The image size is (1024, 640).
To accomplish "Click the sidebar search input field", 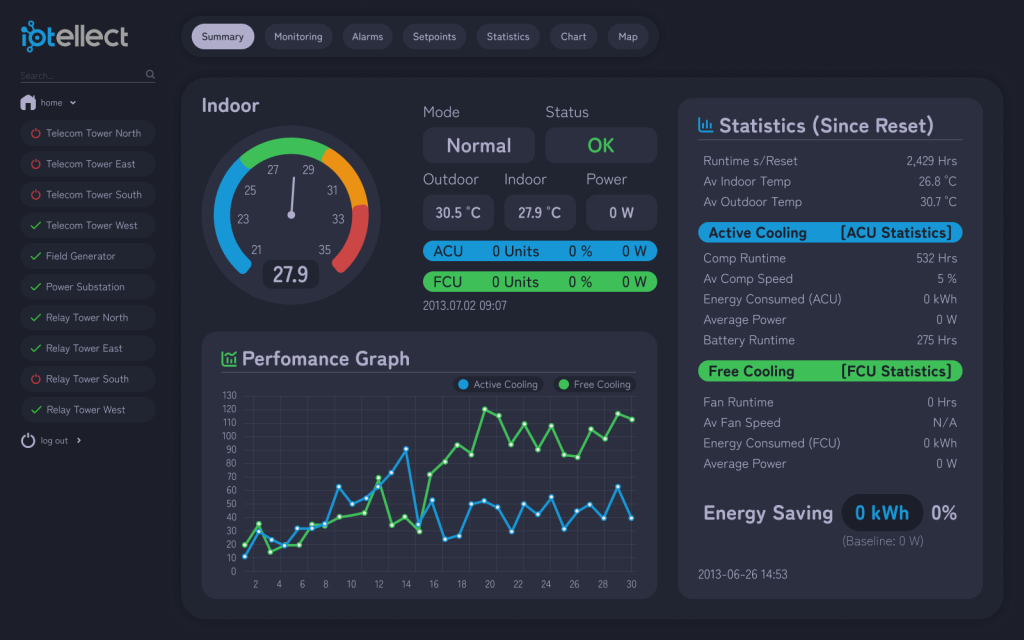I will coord(80,75).
